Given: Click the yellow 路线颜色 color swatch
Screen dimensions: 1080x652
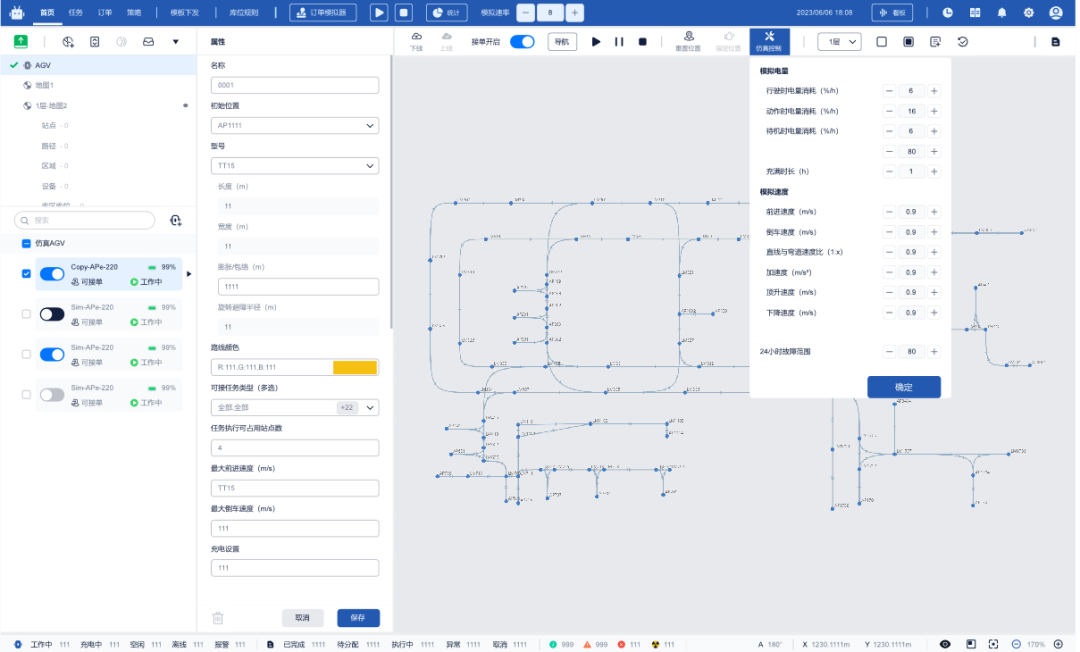Looking at the screenshot, I should click(355, 367).
